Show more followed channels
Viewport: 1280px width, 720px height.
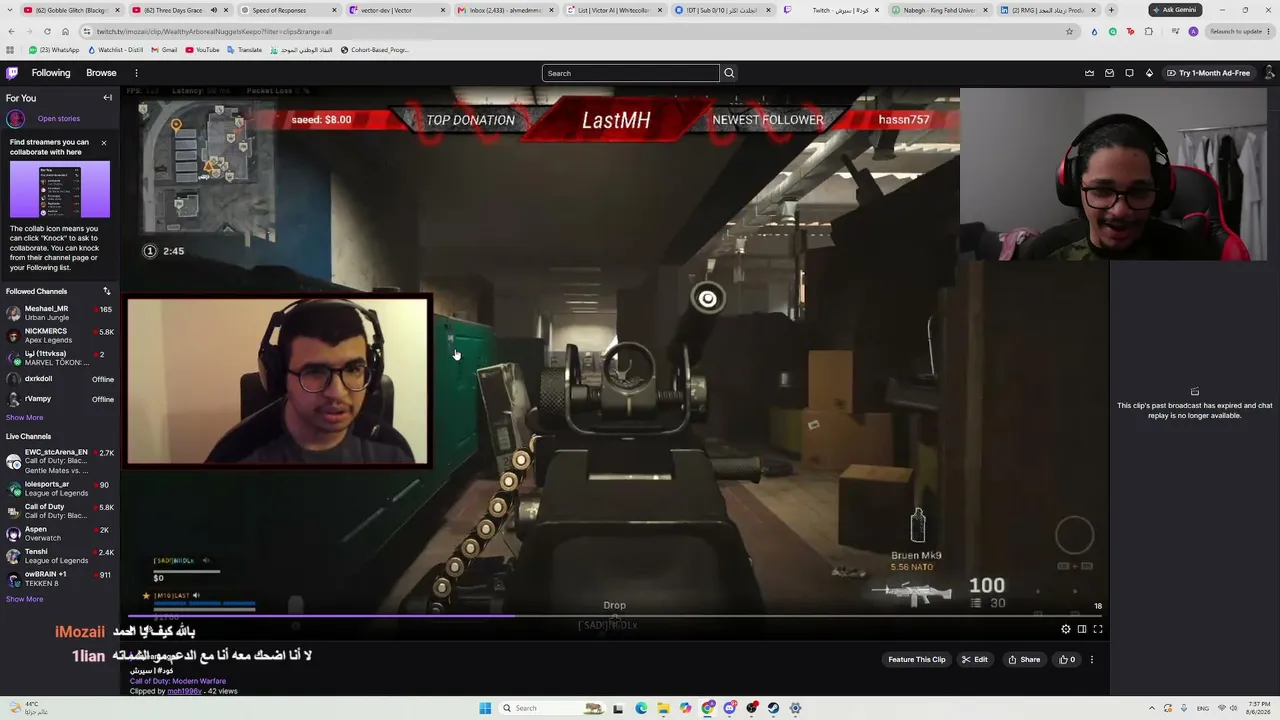(24, 418)
